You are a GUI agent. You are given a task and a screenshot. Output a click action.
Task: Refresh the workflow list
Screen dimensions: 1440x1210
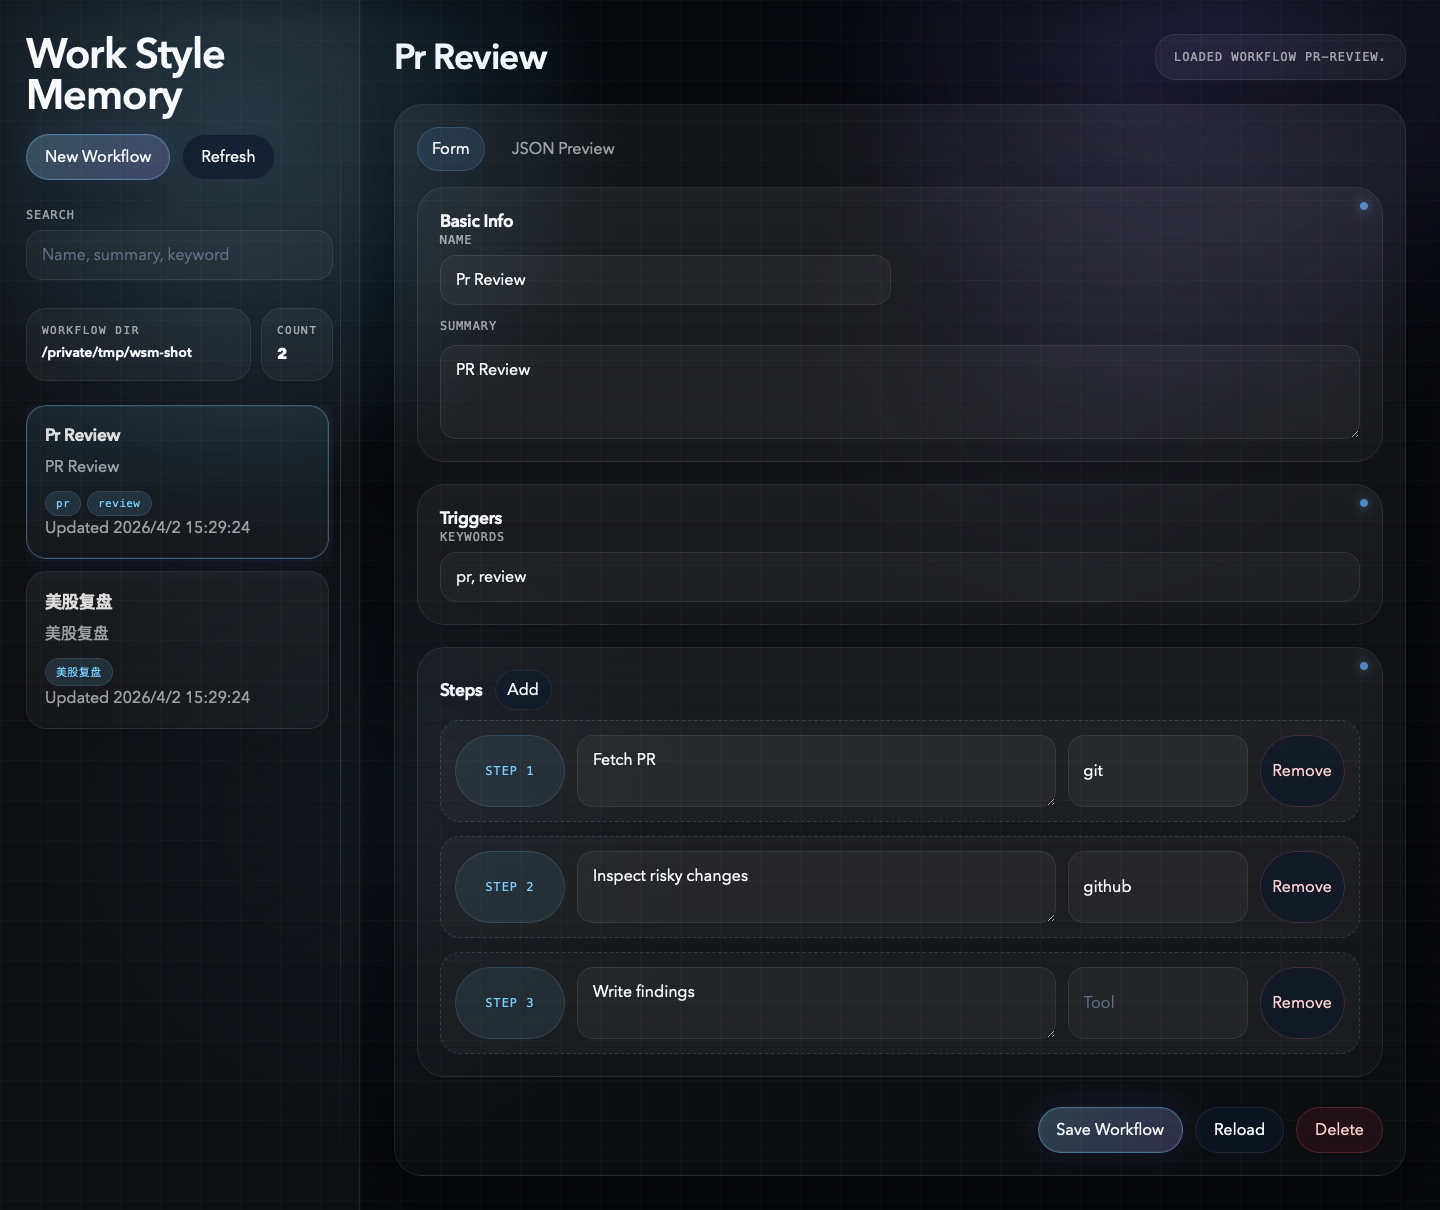pyautogui.click(x=228, y=157)
